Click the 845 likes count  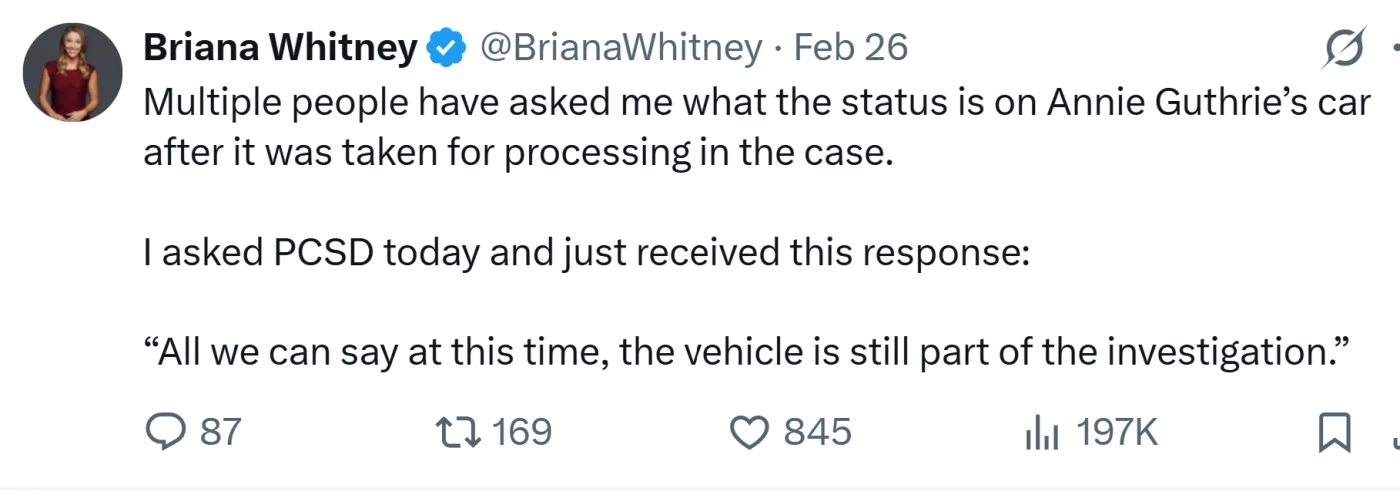[x=817, y=432]
